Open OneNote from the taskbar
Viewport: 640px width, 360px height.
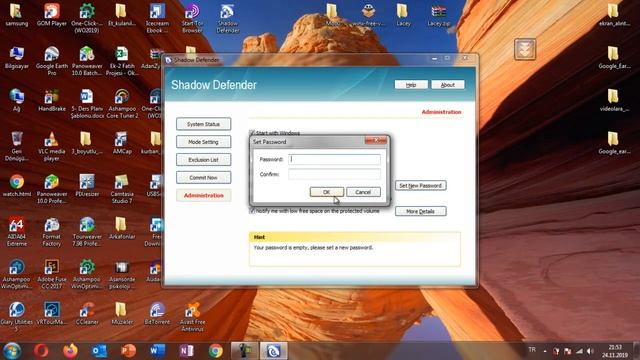[187, 351]
